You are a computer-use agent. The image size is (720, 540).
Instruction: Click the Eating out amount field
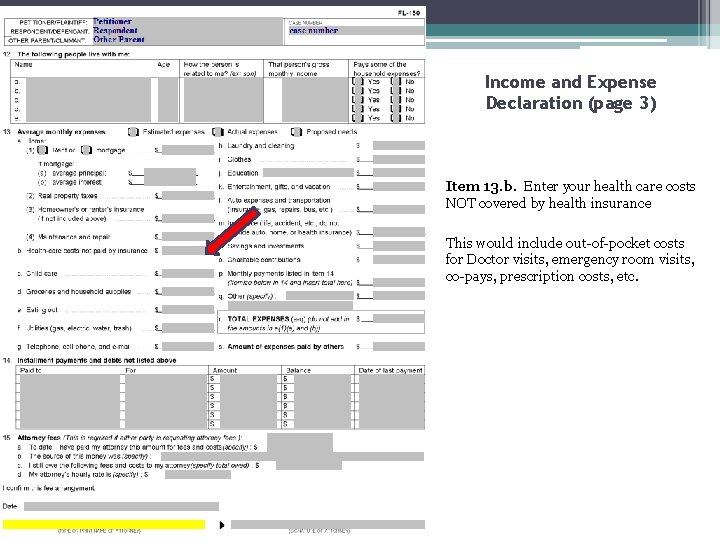(188, 309)
